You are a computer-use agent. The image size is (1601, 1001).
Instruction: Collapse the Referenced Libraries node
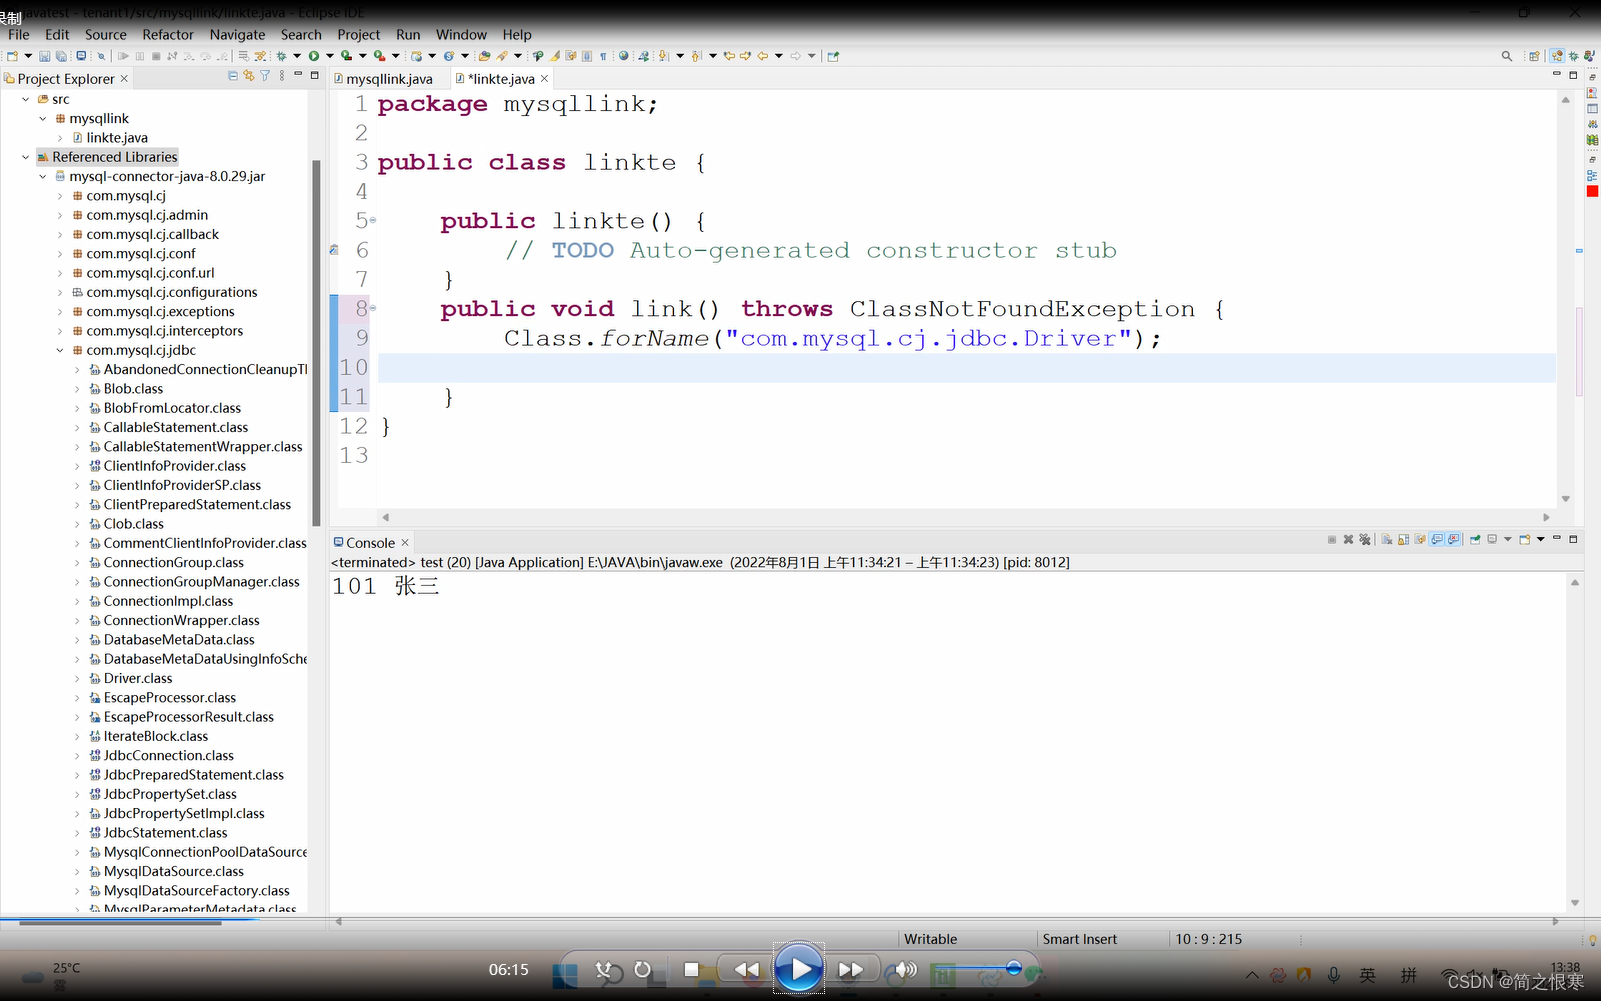click(x=25, y=157)
